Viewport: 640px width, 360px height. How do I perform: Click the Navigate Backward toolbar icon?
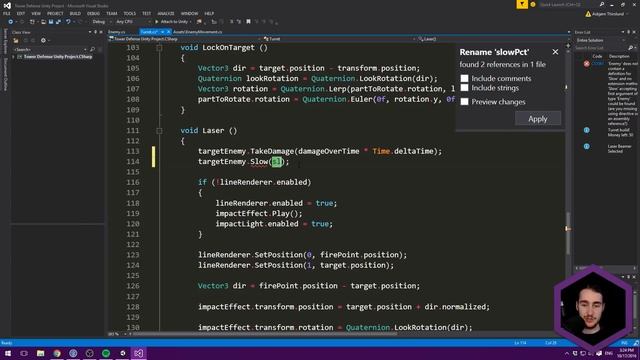(11, 22)
